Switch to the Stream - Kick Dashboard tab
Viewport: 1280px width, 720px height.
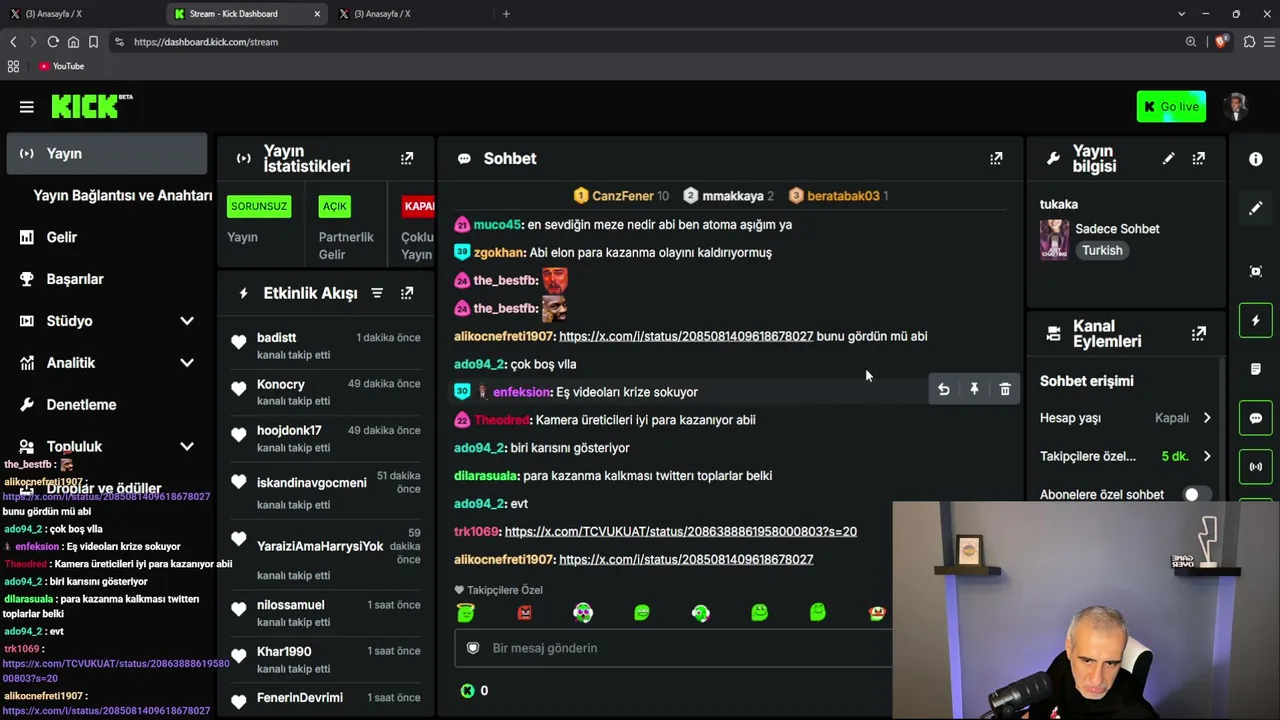click(x=246, y=14)
